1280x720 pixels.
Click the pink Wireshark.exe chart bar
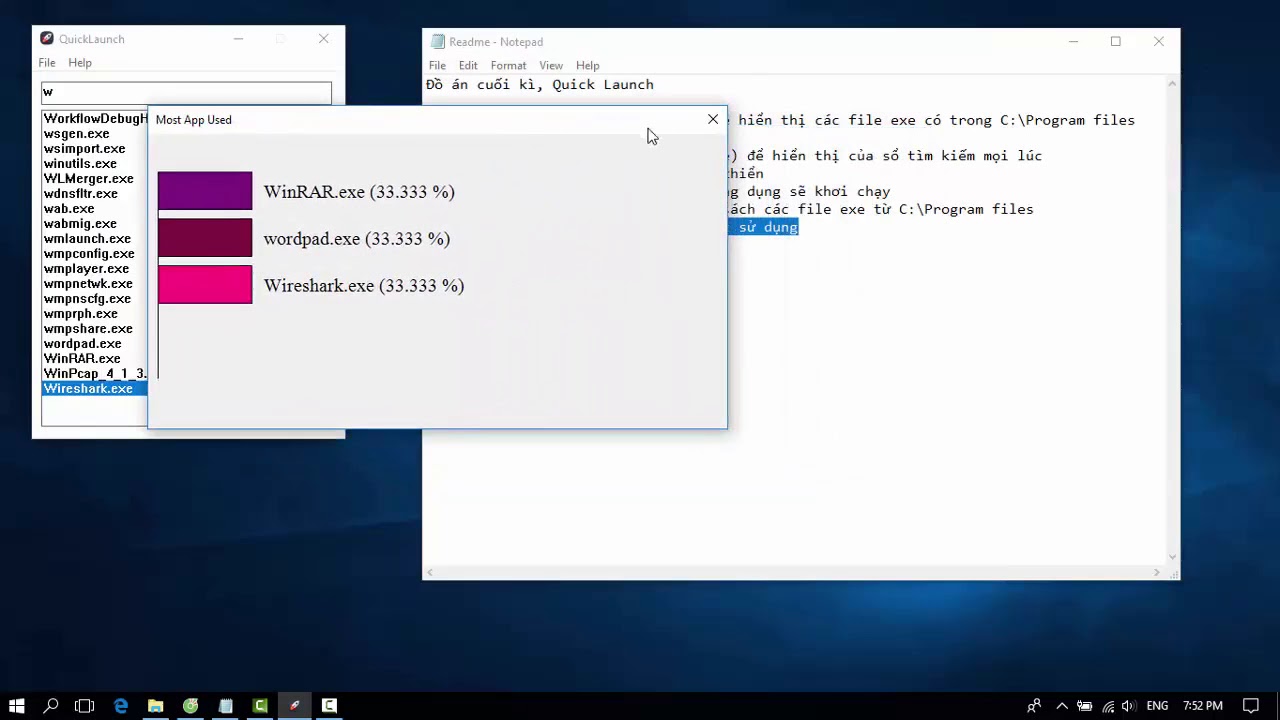(x=205, y=285)
